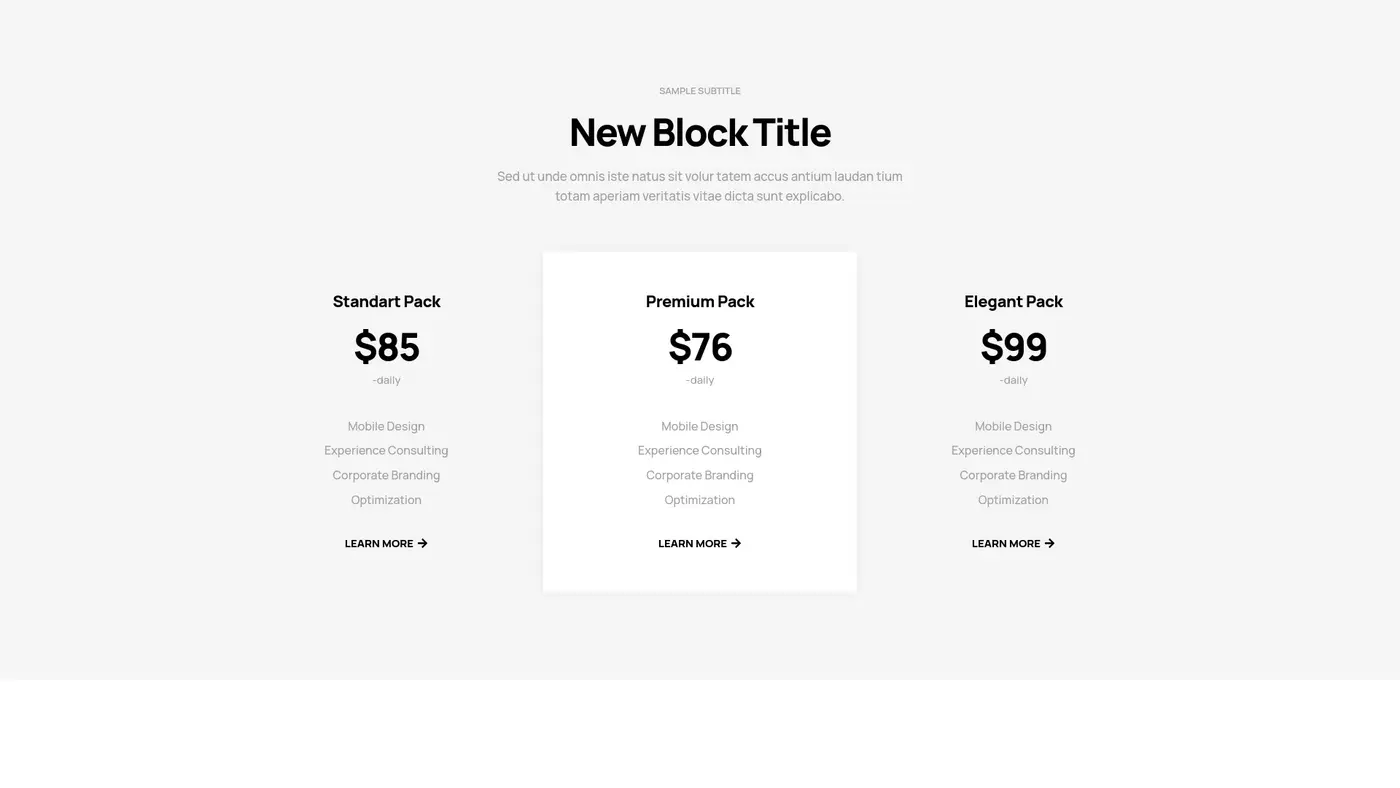The image size is (1400, 788).
Task: Click the $85 price text
Action: coord(386,348)
